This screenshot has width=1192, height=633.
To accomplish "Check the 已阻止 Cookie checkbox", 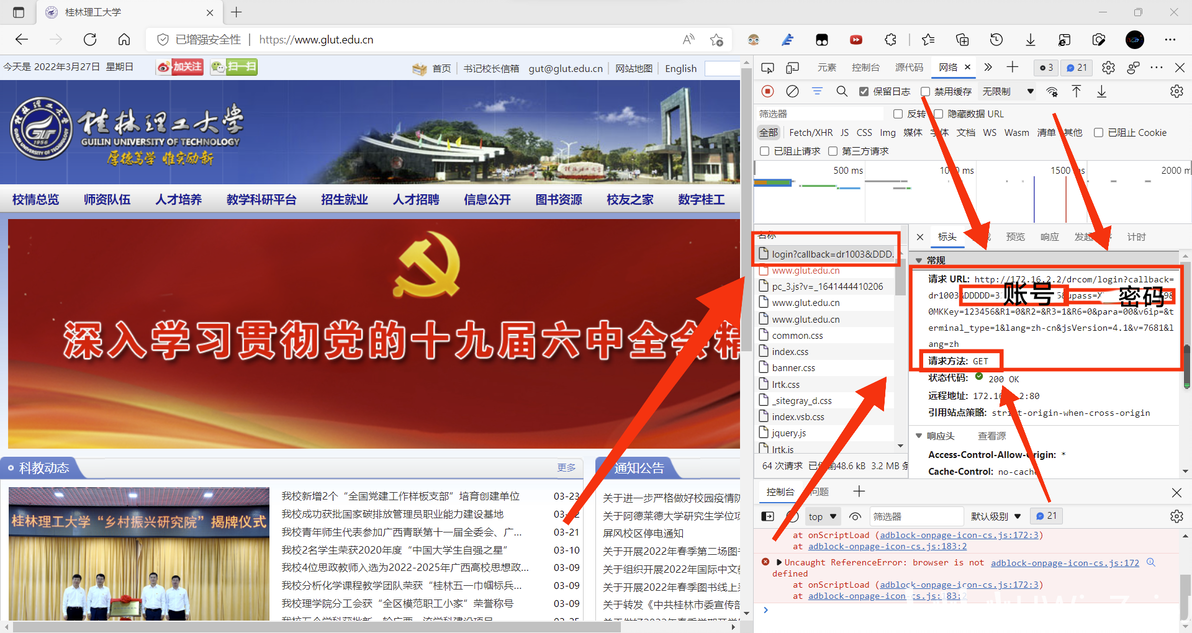I will (1098, 132).
